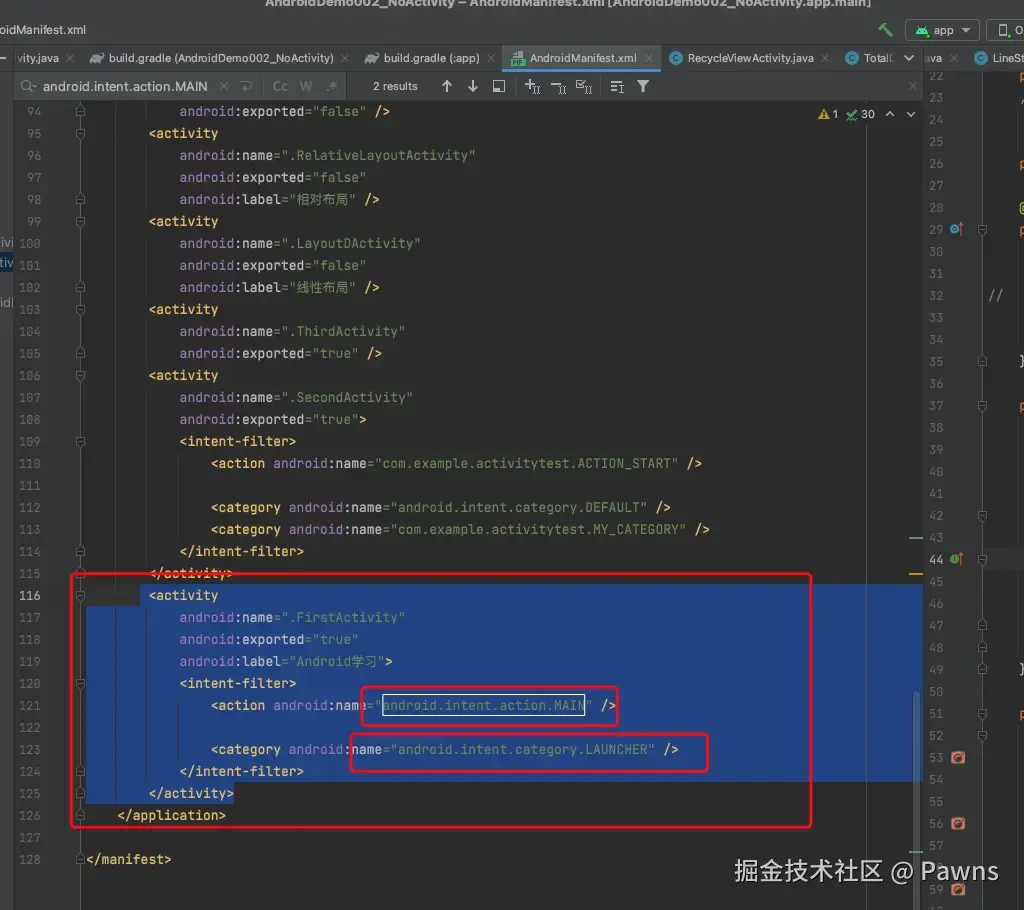Screen dimensions: 1024x910
Task: Close the RecycleViewActivity.java tab
Action: point(825,58)
